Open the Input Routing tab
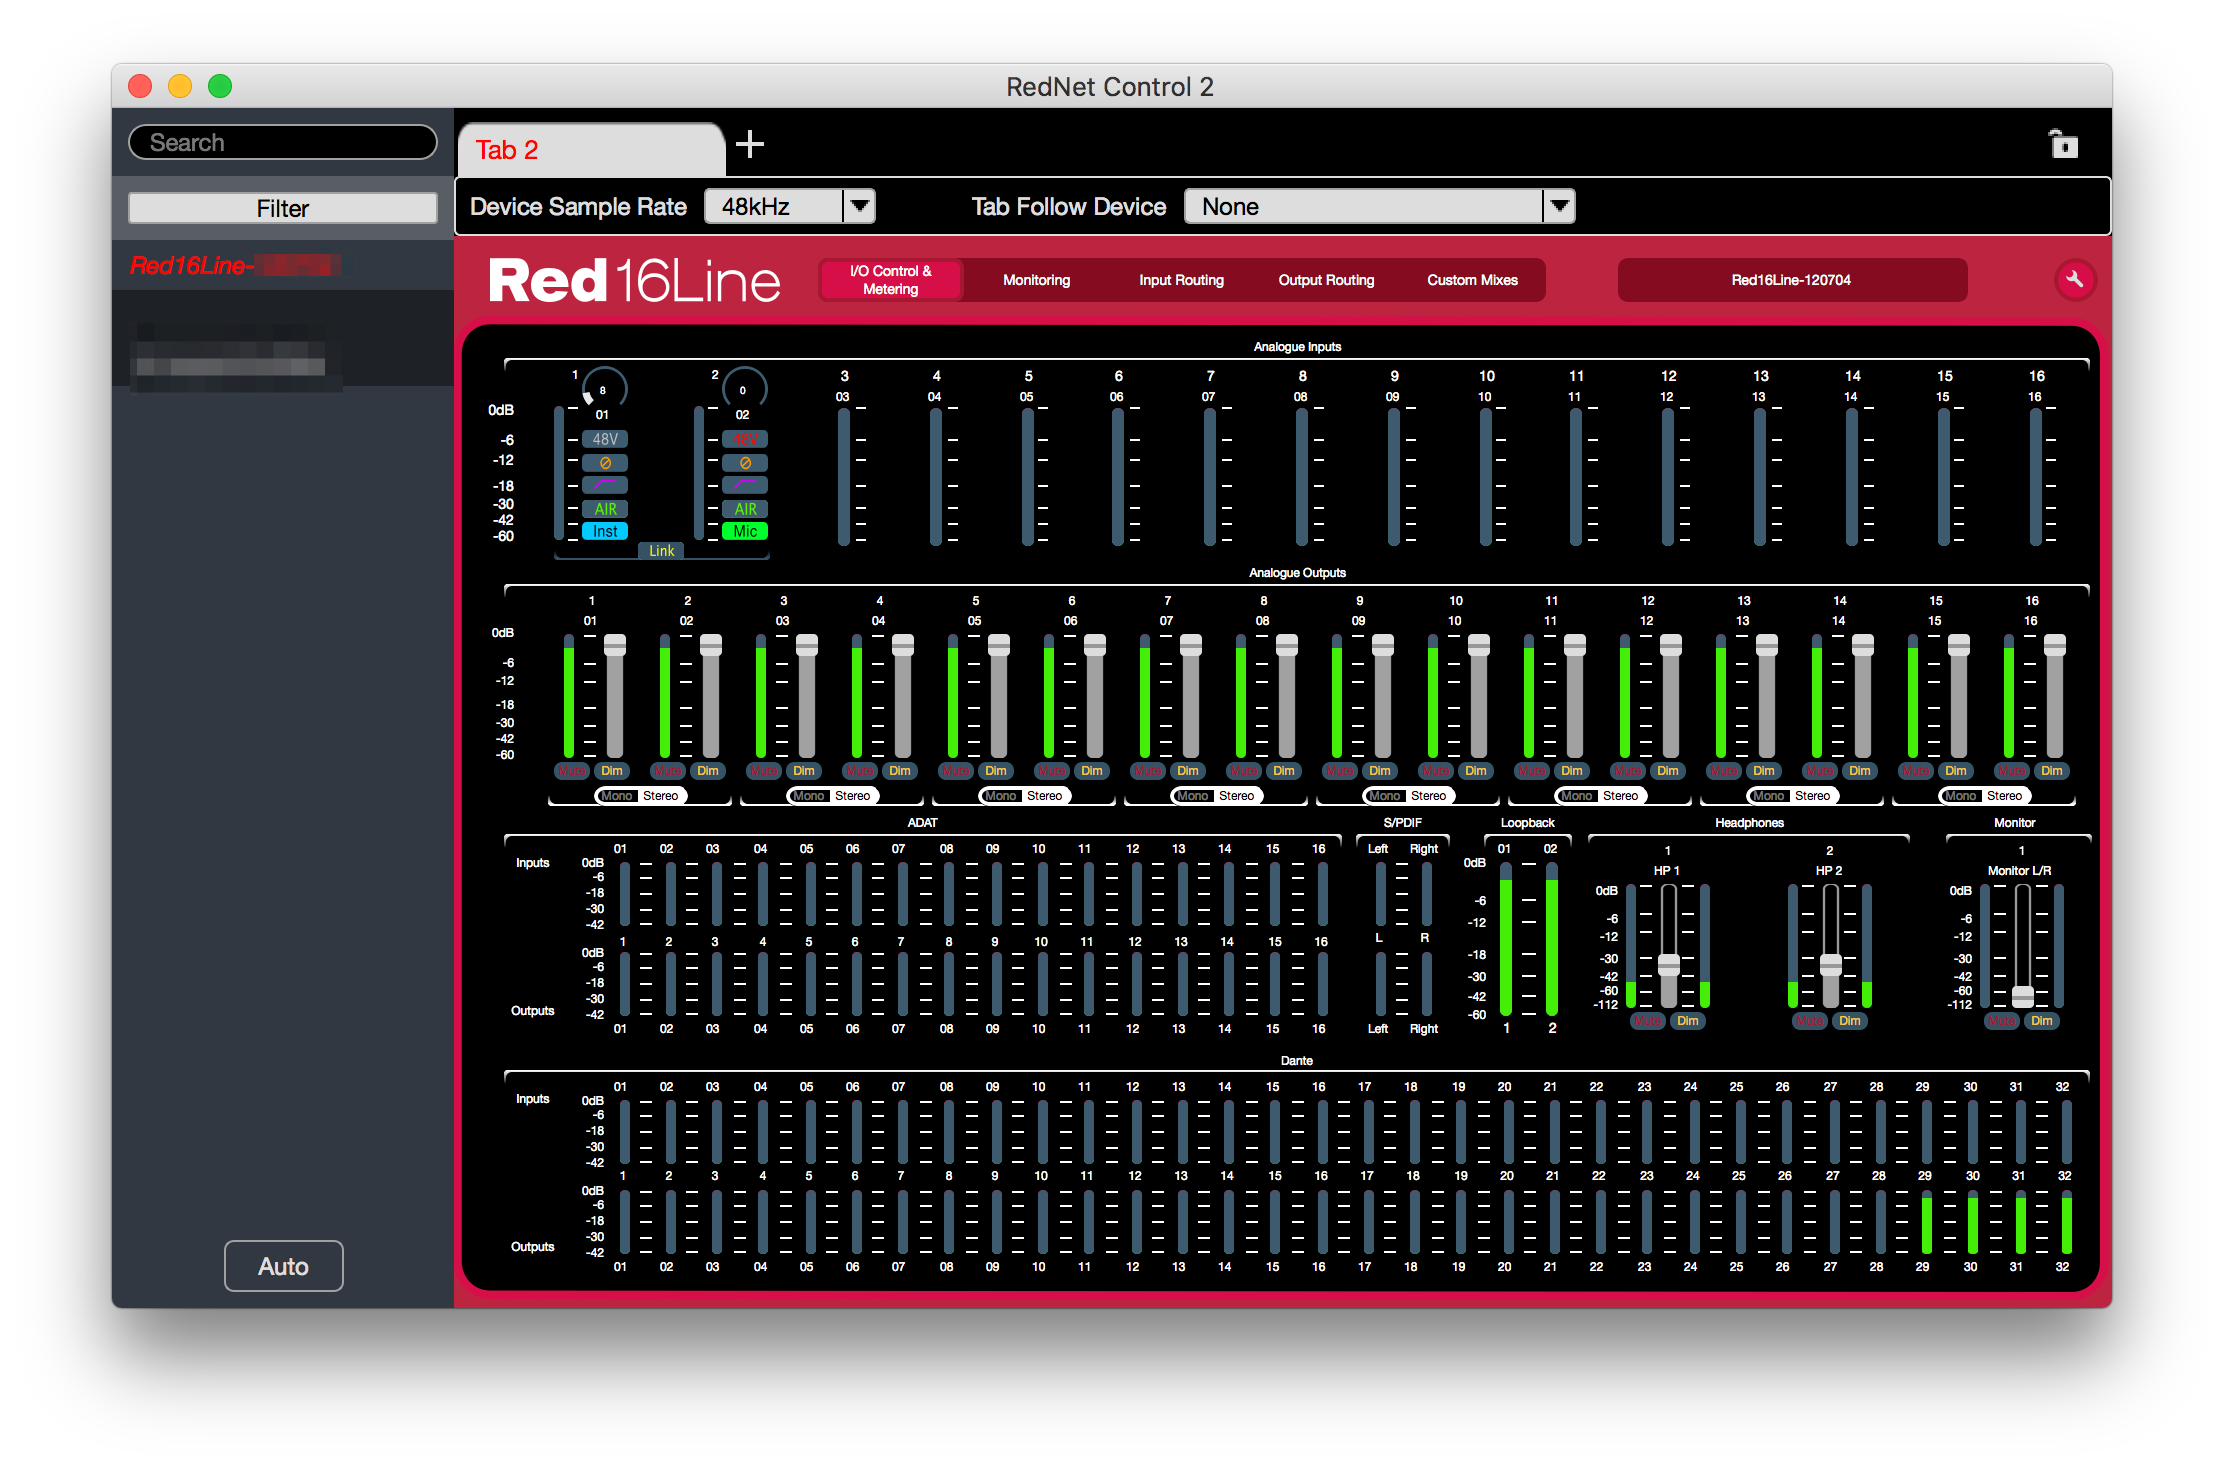This screenshot has width=2224, height=1468. click(1182, 280)
